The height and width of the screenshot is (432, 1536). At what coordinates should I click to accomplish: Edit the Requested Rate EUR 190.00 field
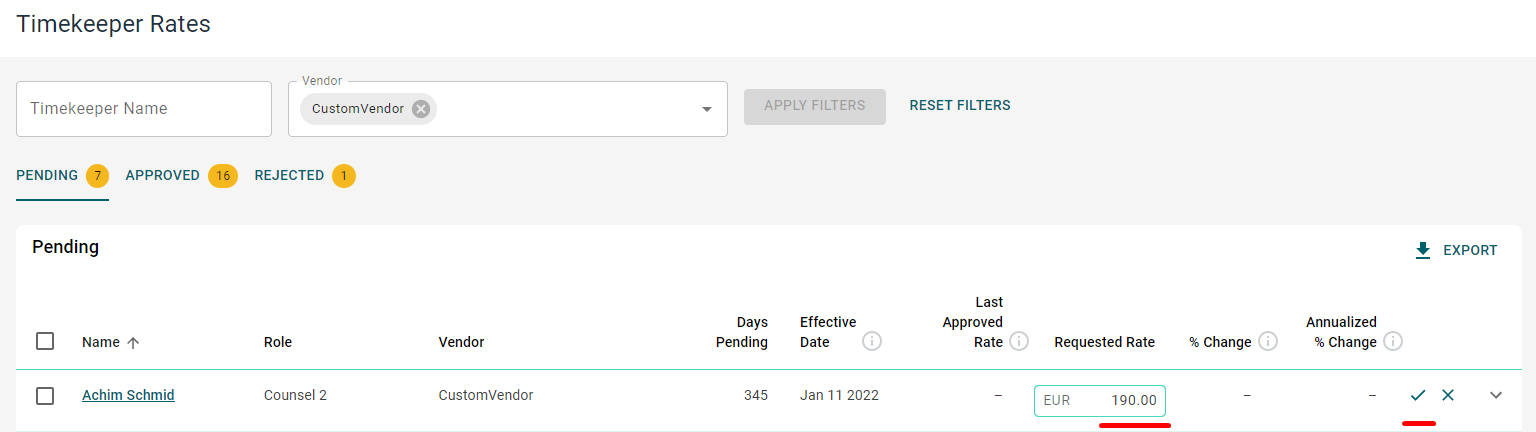(x=1100, y=401)
